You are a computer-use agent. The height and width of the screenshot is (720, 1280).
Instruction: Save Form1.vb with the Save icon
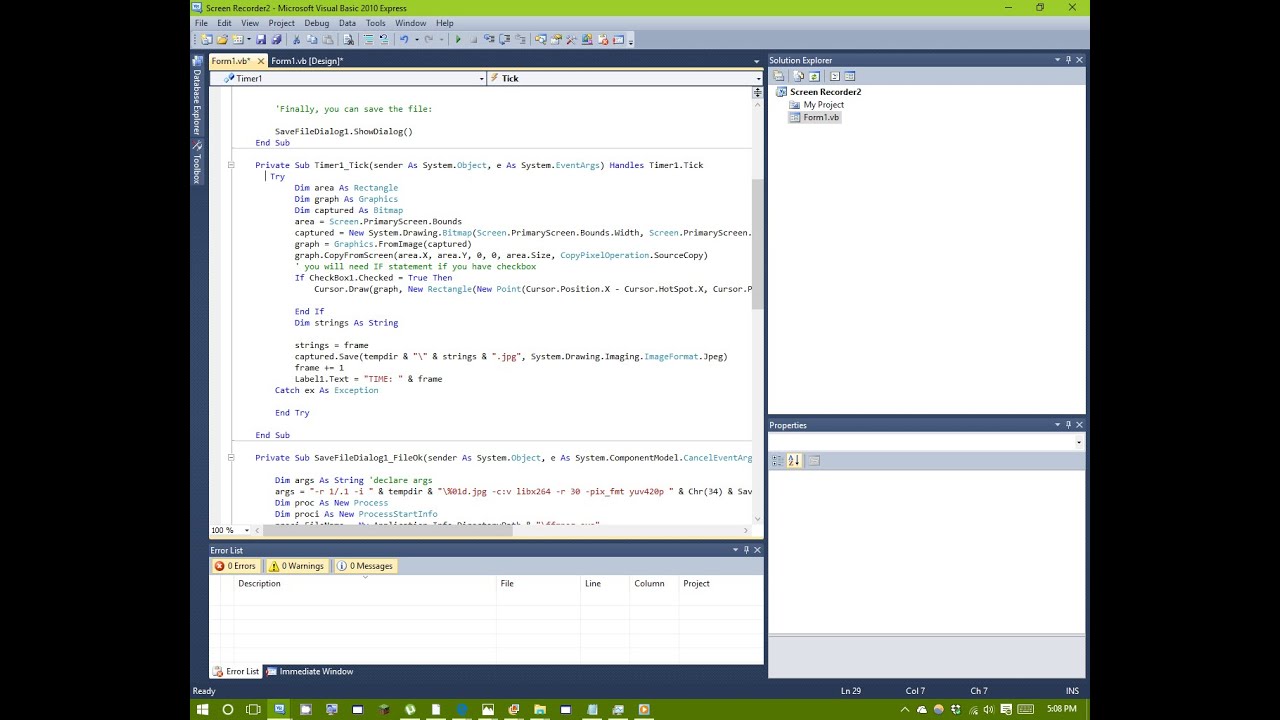[x=261, y=40]
